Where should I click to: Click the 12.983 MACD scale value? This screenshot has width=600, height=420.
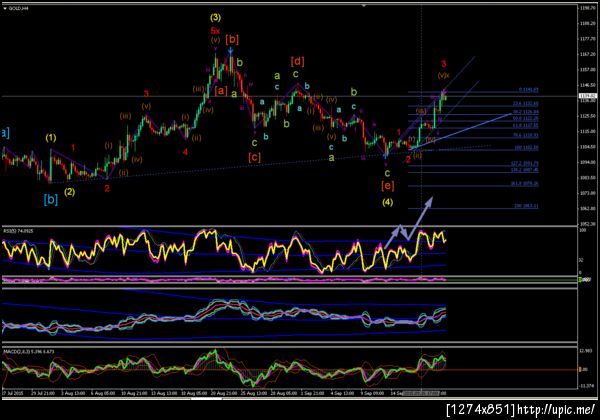(586, 351)
